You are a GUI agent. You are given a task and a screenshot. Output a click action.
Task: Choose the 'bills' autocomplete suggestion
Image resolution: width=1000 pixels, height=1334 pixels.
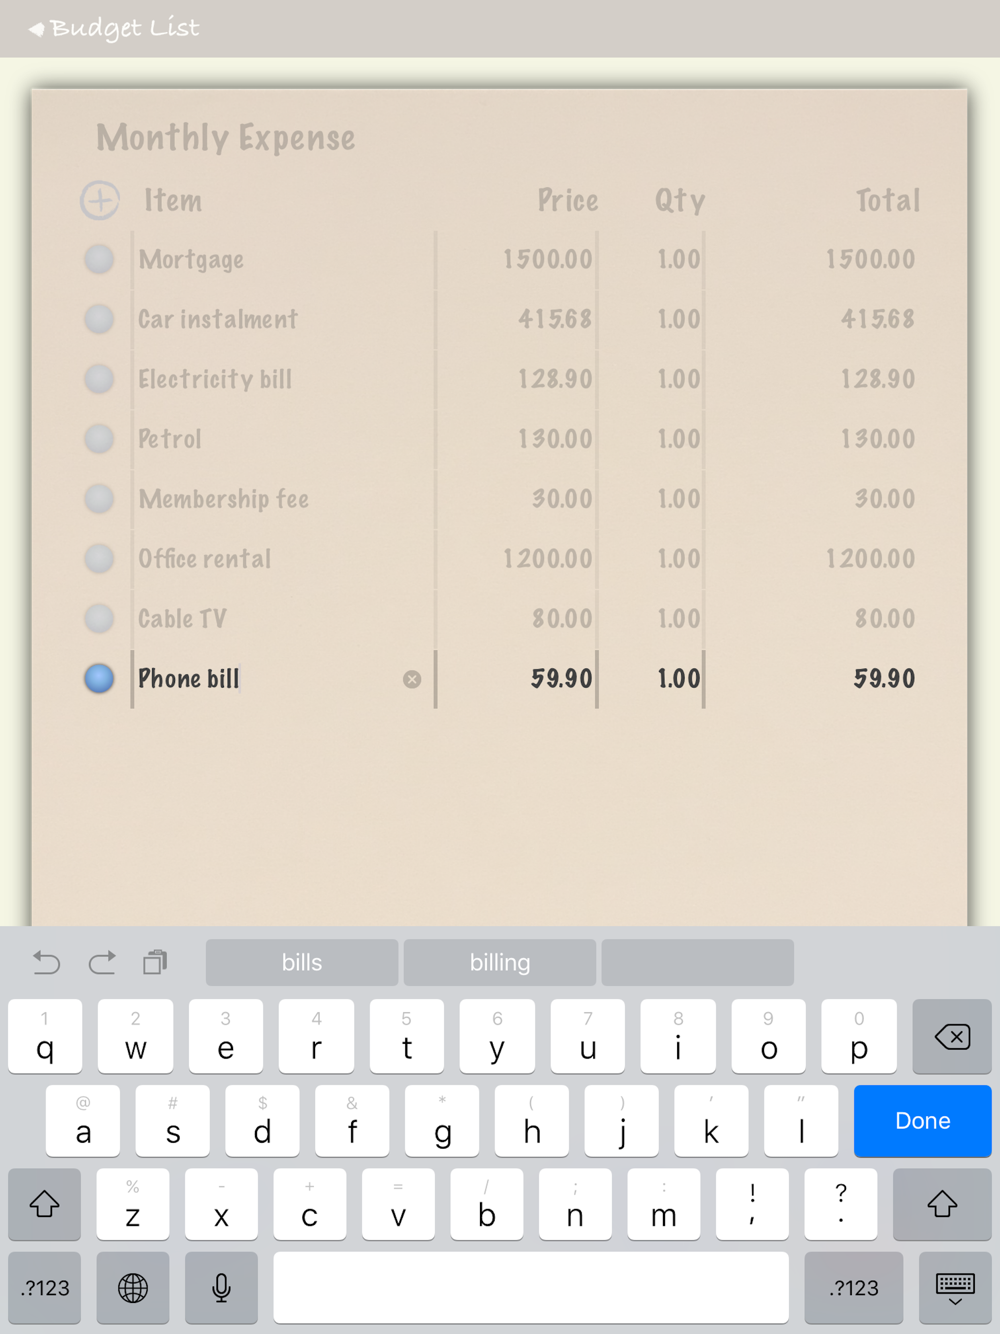[x=302, y=962]
